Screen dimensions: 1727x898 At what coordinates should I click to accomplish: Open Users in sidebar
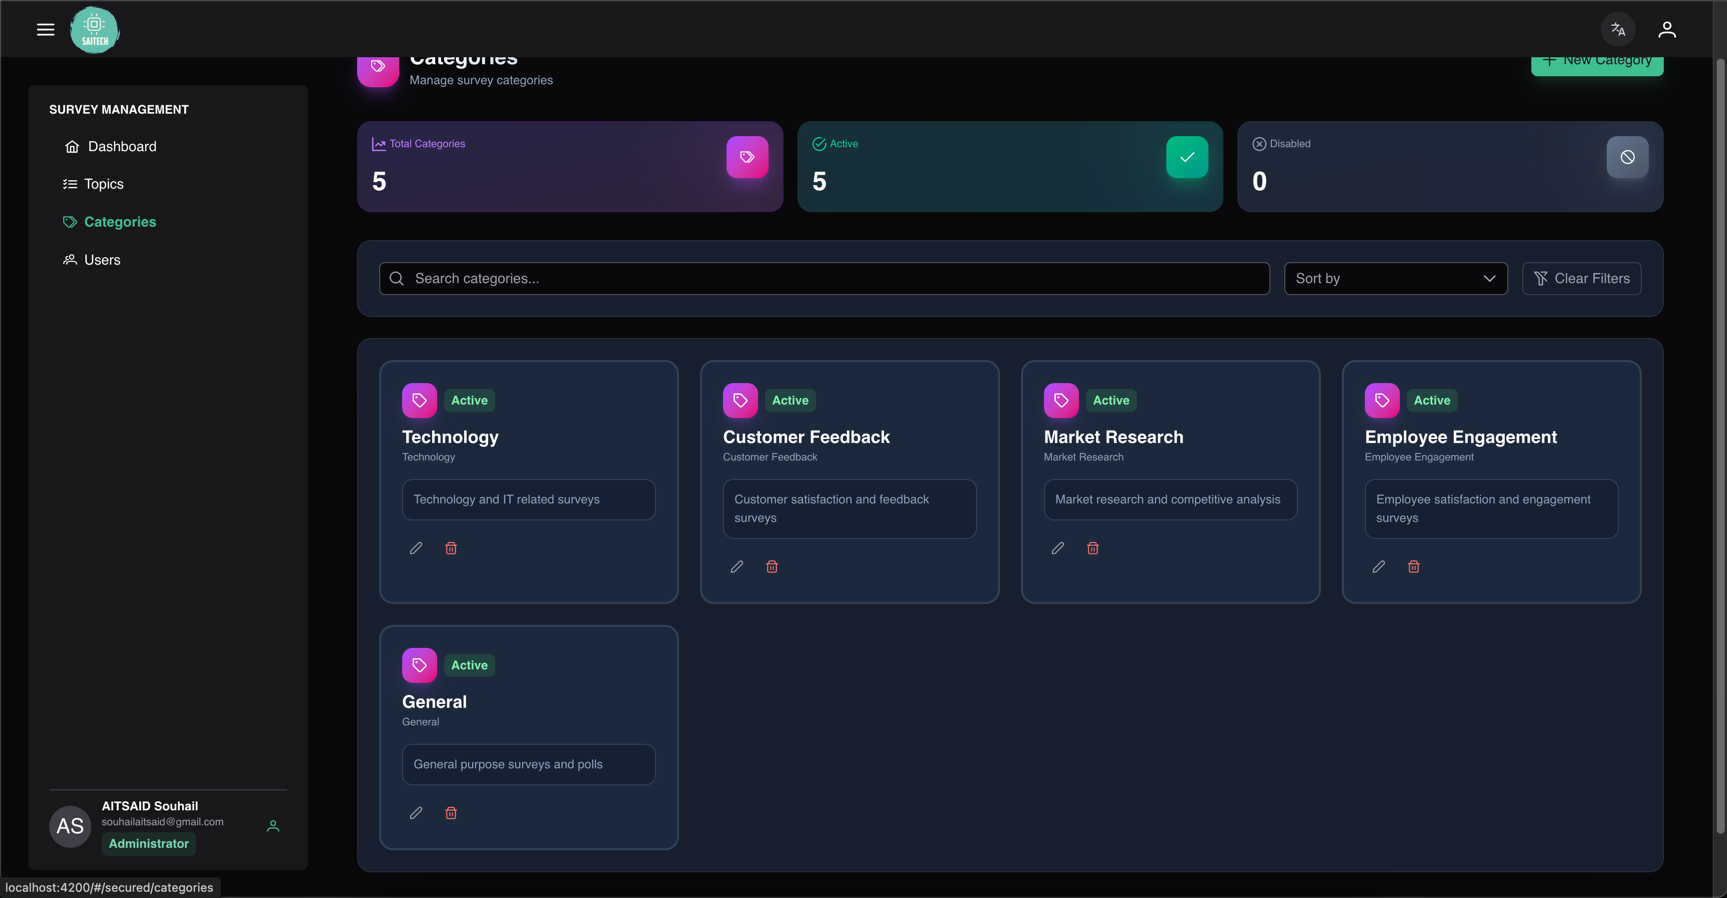point(92,260)
